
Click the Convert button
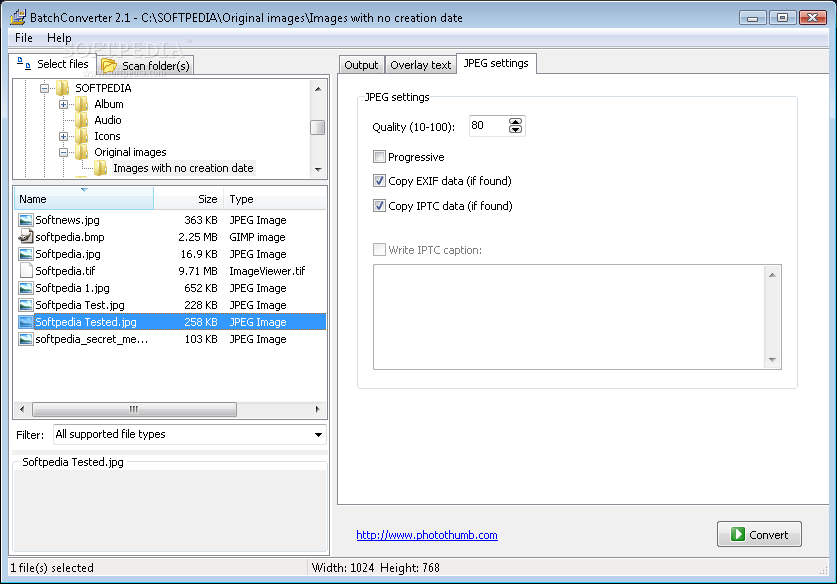click(x=759, y=534)
